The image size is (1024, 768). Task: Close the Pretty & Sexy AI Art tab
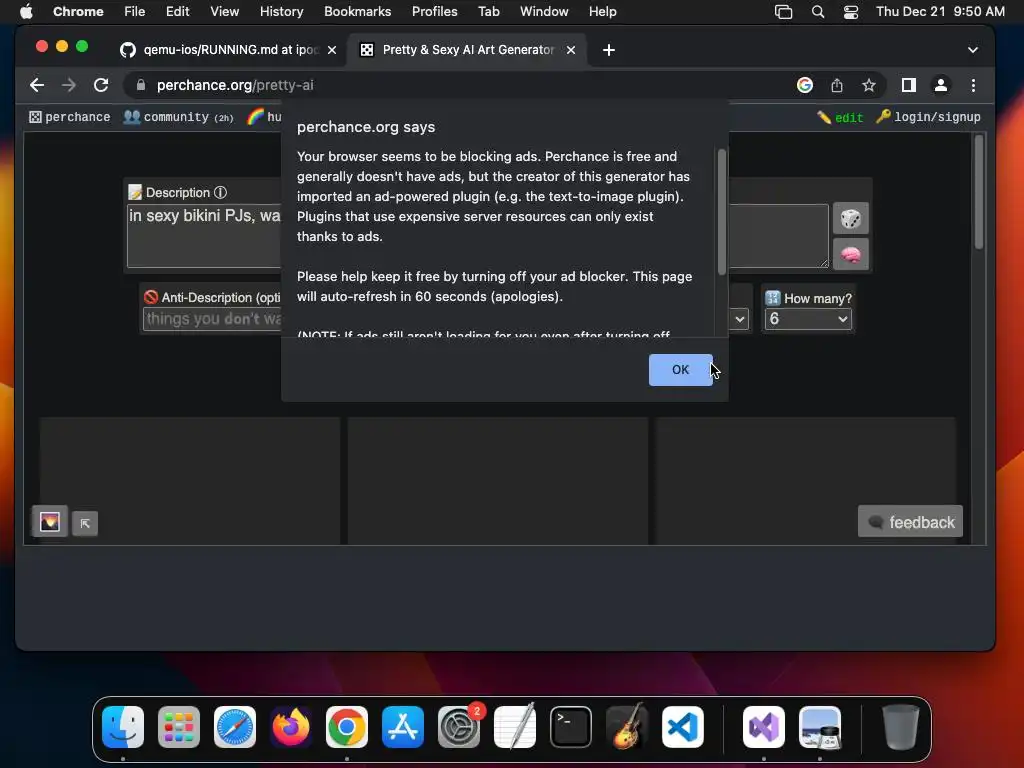click(571, 50)
